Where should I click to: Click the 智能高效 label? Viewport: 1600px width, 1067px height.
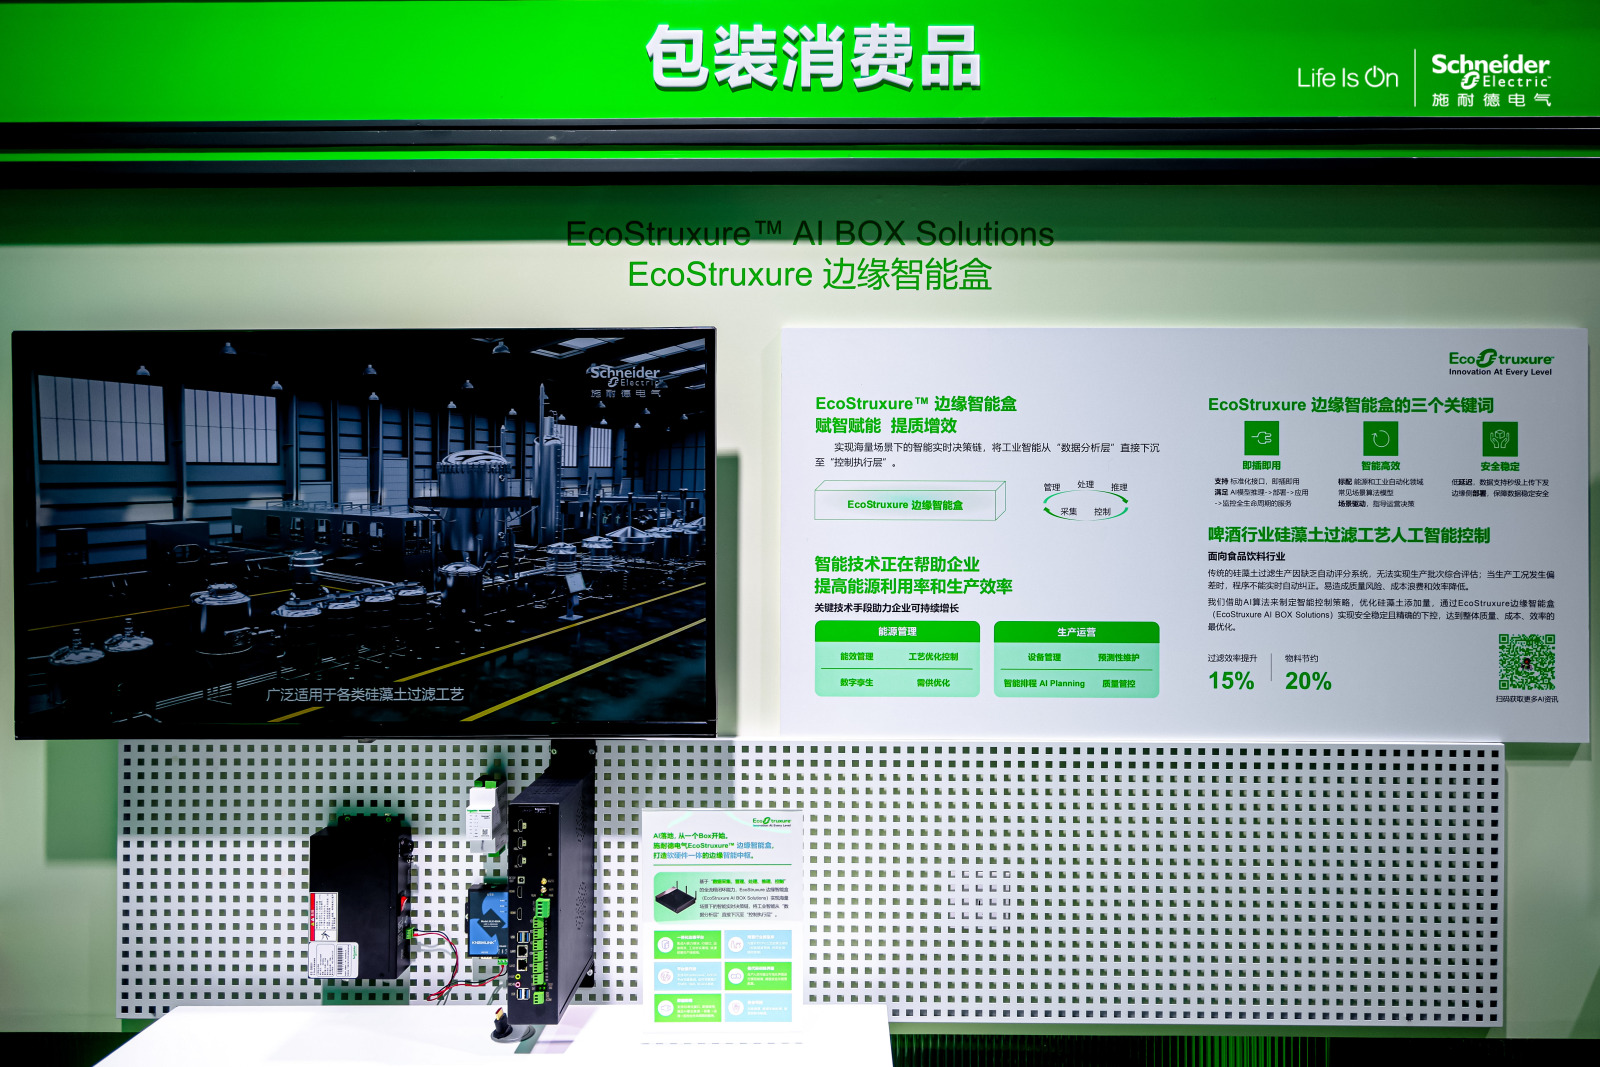(x=1380, y=466)
